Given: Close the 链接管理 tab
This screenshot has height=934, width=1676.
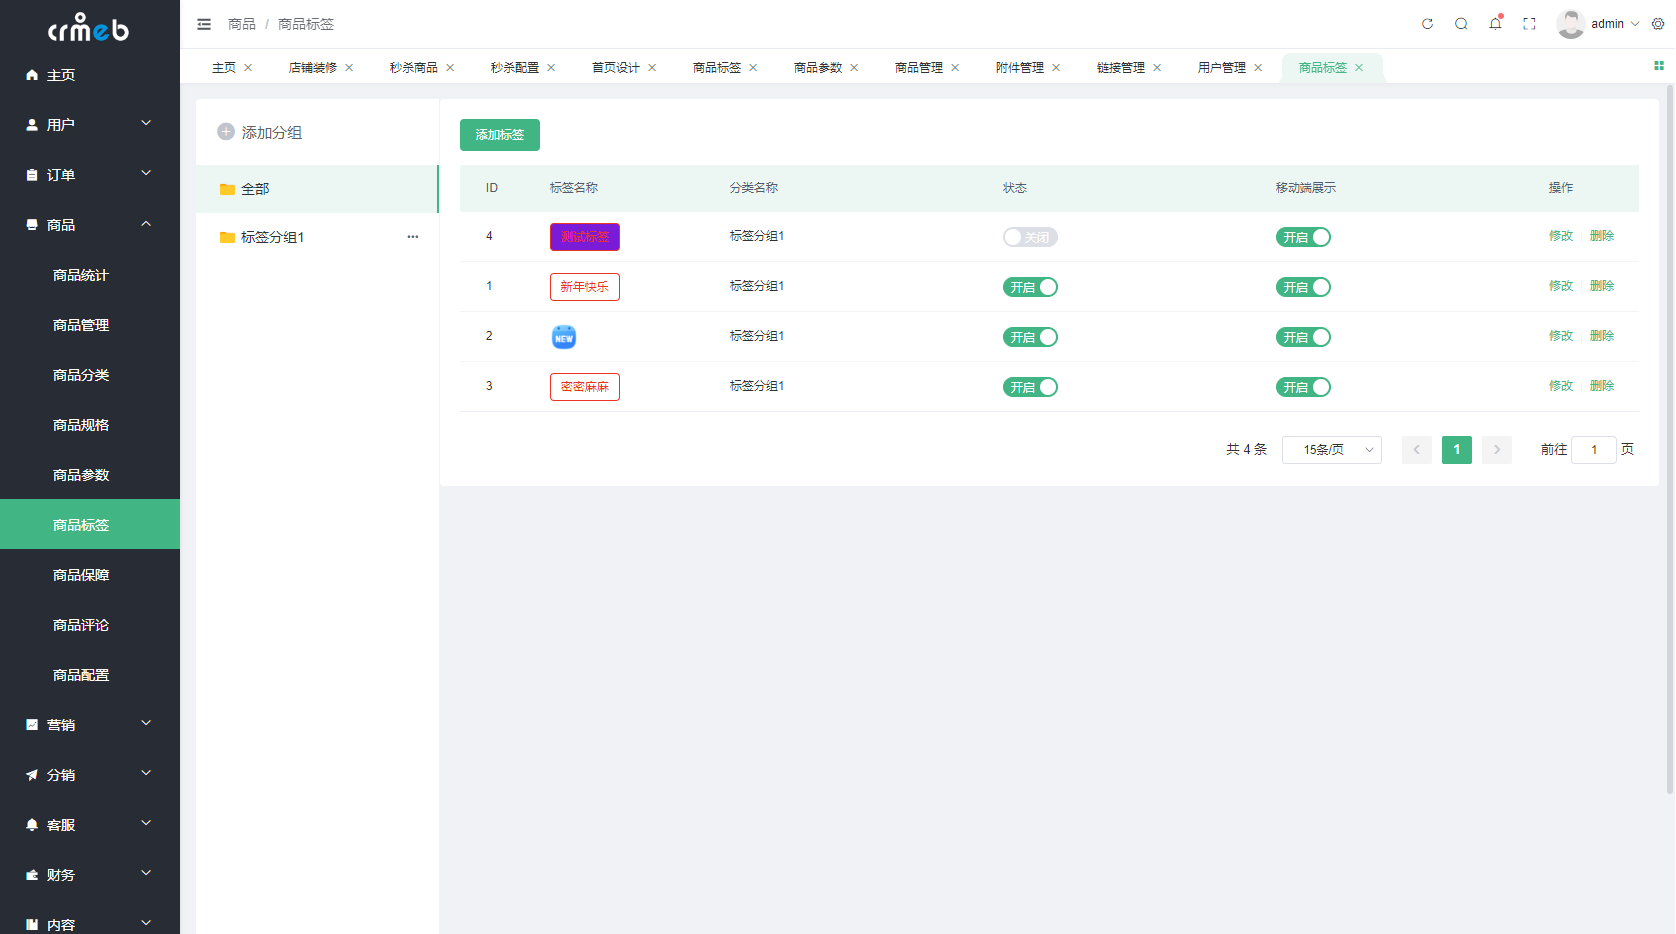Looking at the screenshot, I should [x=1157, y=68].
